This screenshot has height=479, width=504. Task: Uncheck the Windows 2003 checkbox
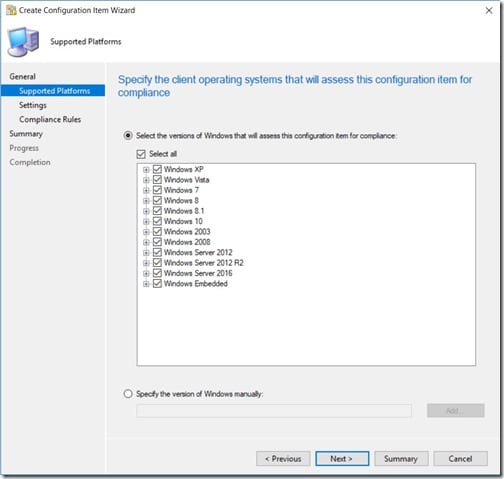pos(157,232)
